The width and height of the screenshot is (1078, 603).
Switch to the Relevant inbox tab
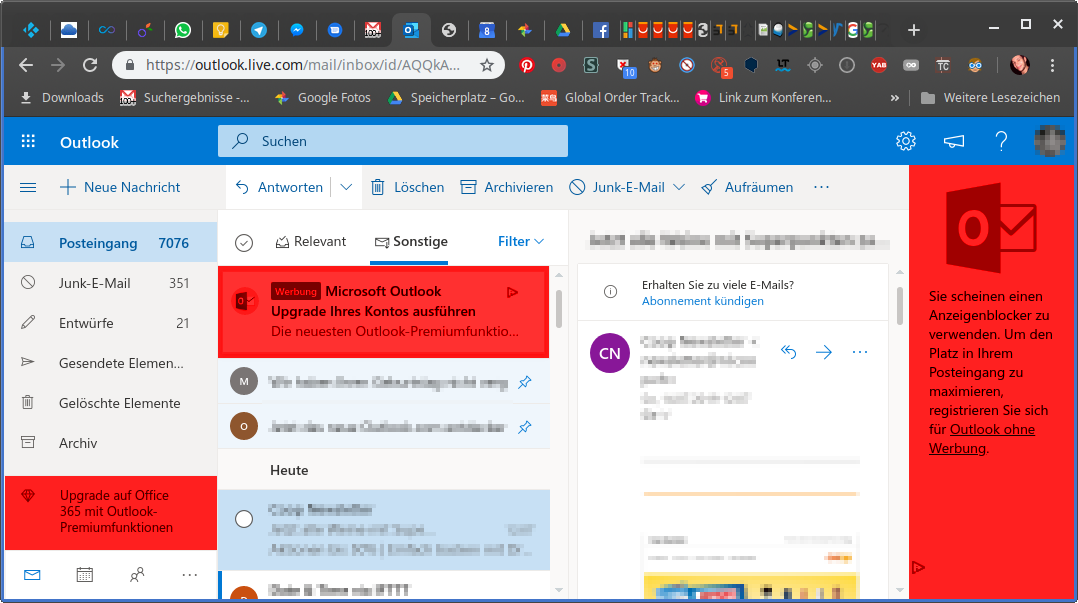tap(311, 241)
